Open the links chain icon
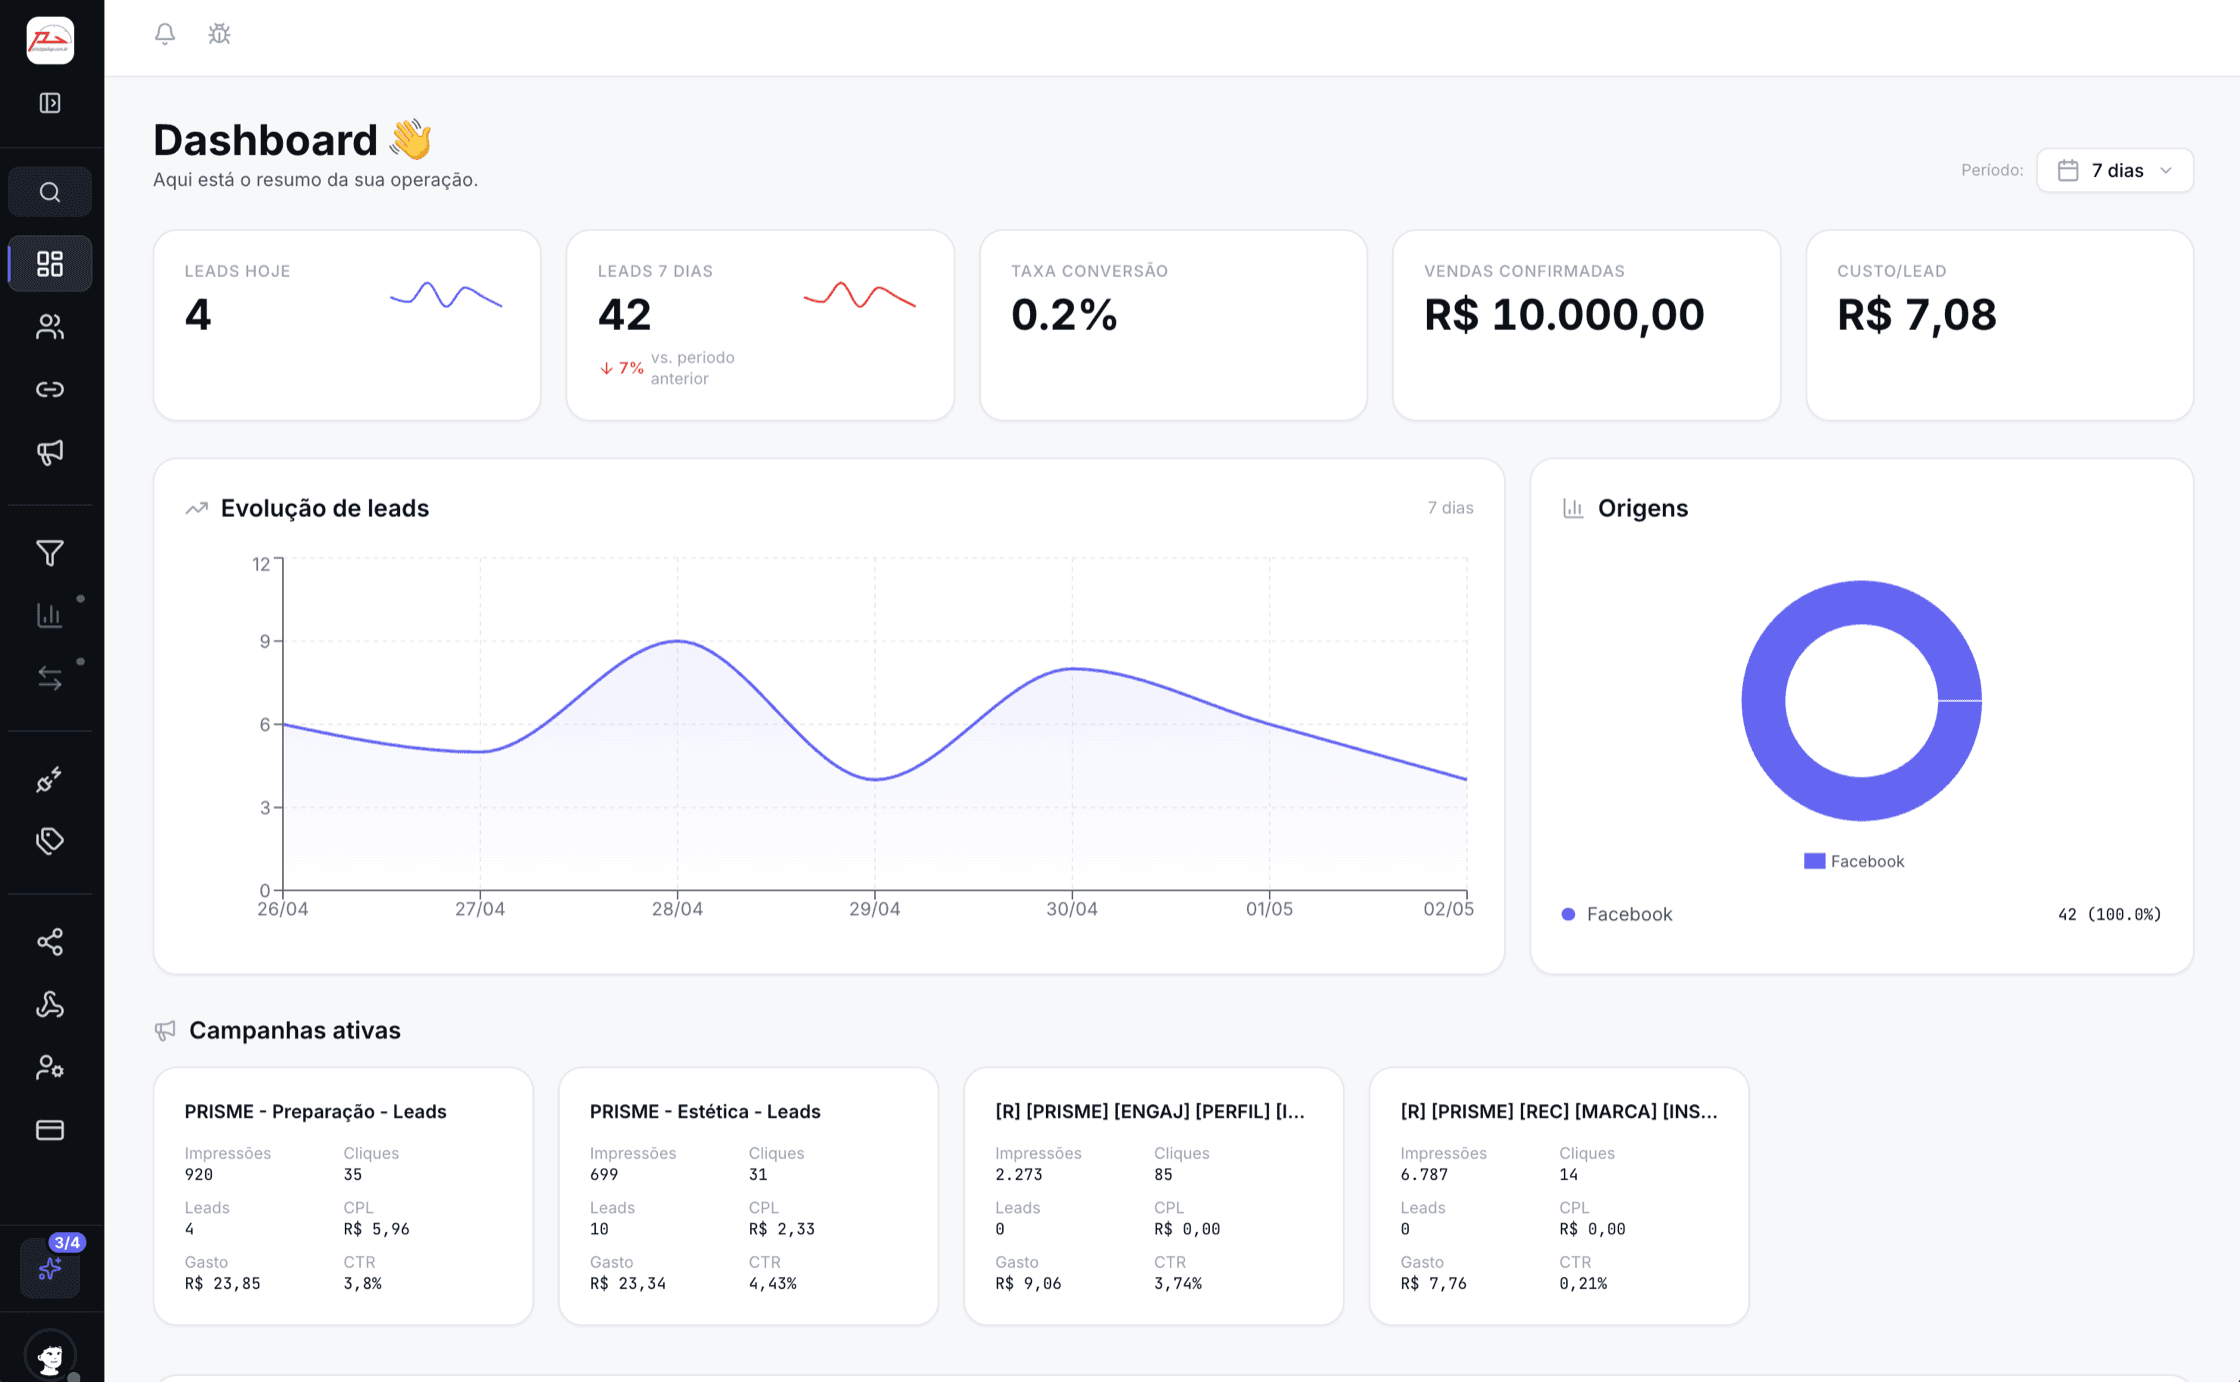Viewport: 2240px width, 1382px height. pyautogui.click(x=50, y=389)
